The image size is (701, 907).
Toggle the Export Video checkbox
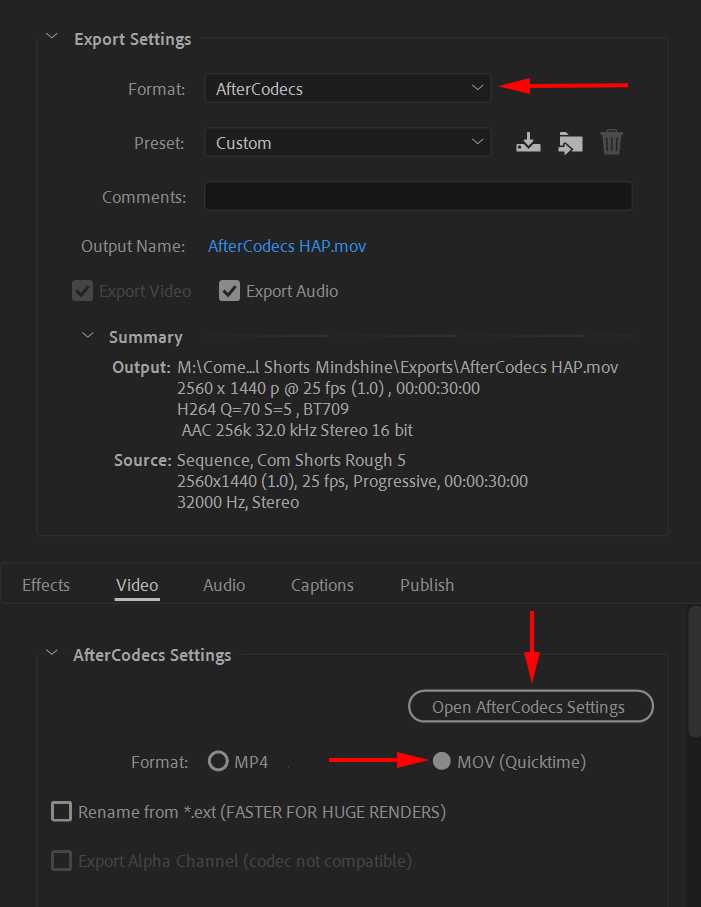[82, 291]
